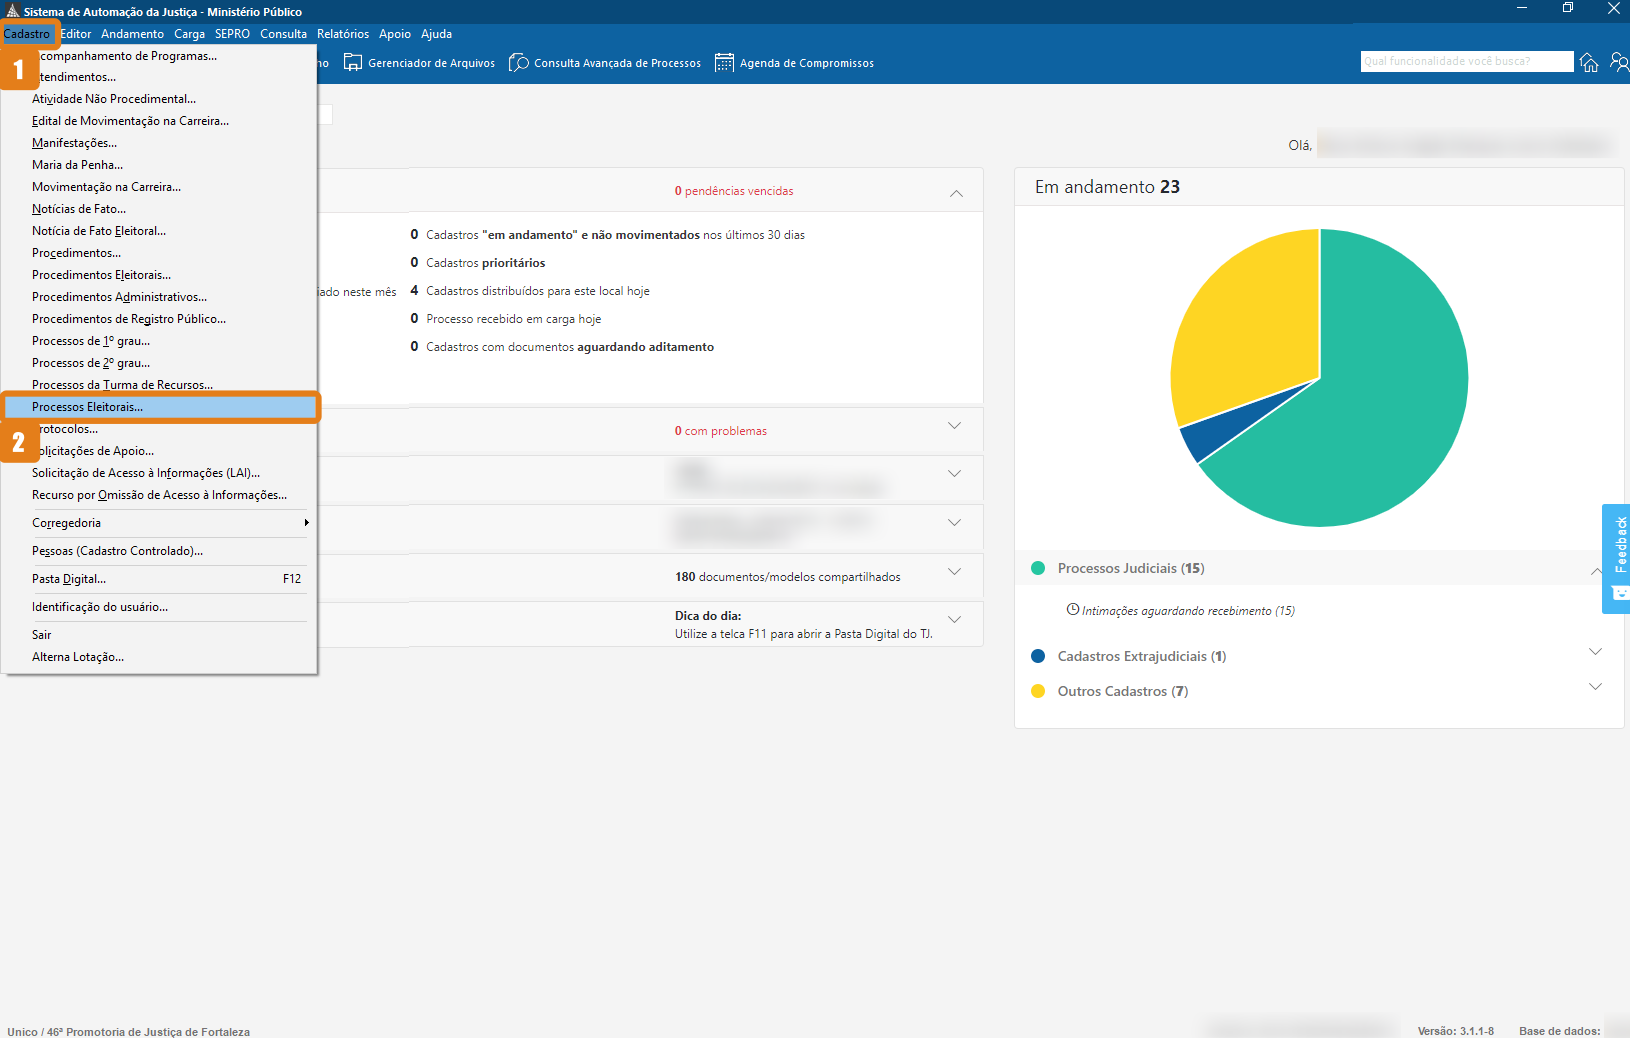Select Processos de 1º grau
1630x1038 pixels.
[x=160, y=341]
